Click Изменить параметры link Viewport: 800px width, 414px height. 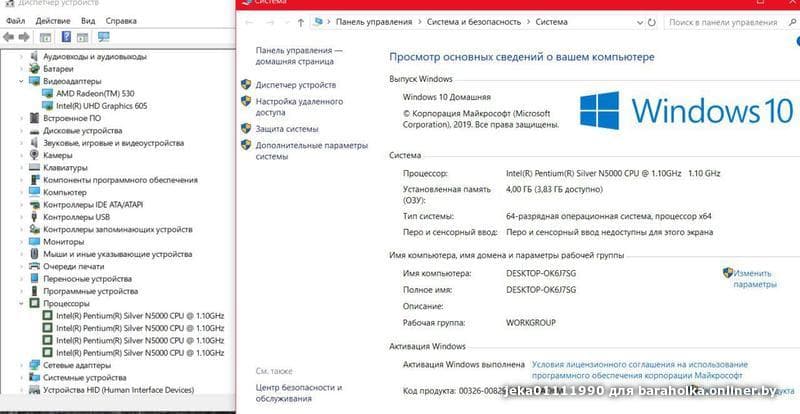tap(755, 279)
